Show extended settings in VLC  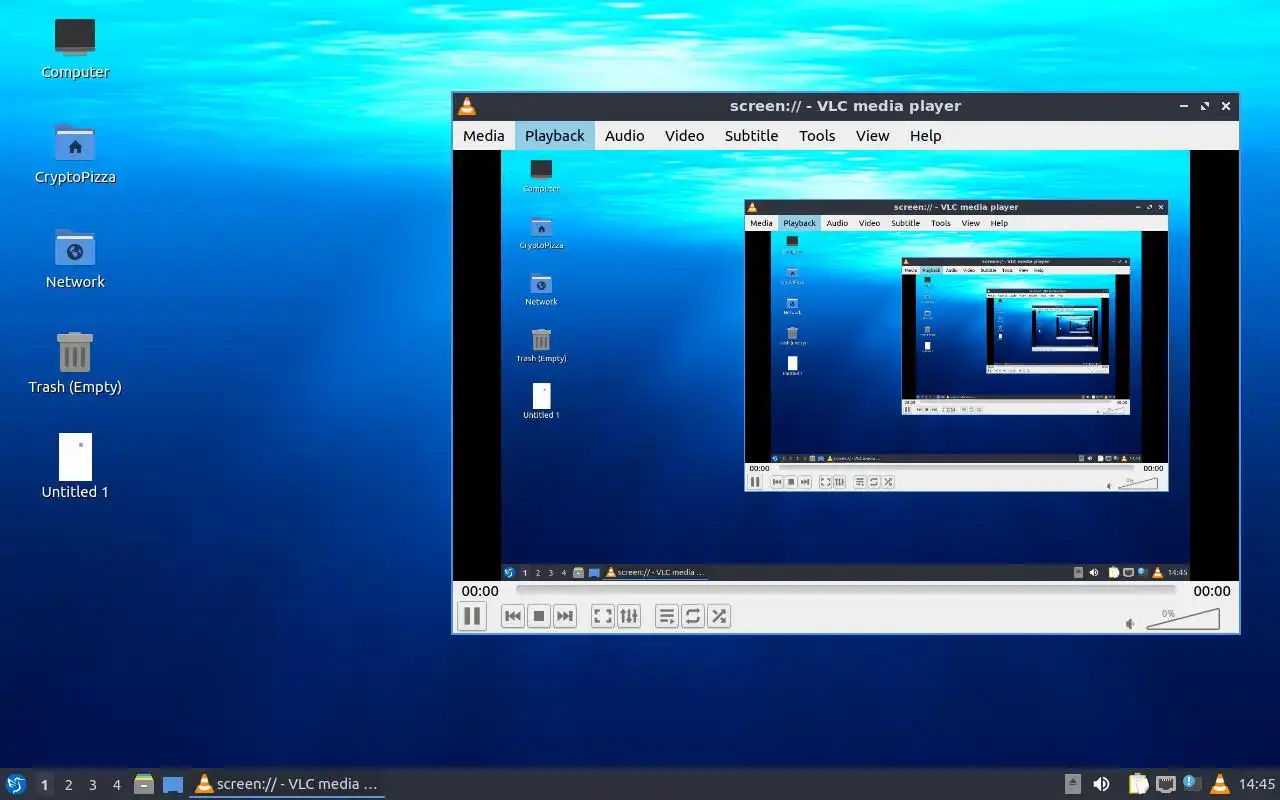[629, 616]
